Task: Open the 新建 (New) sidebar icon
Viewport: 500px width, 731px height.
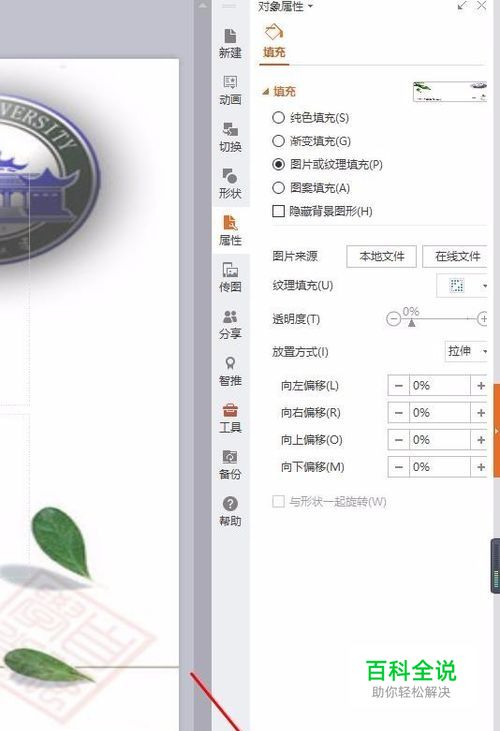Action: click(230, 44)
